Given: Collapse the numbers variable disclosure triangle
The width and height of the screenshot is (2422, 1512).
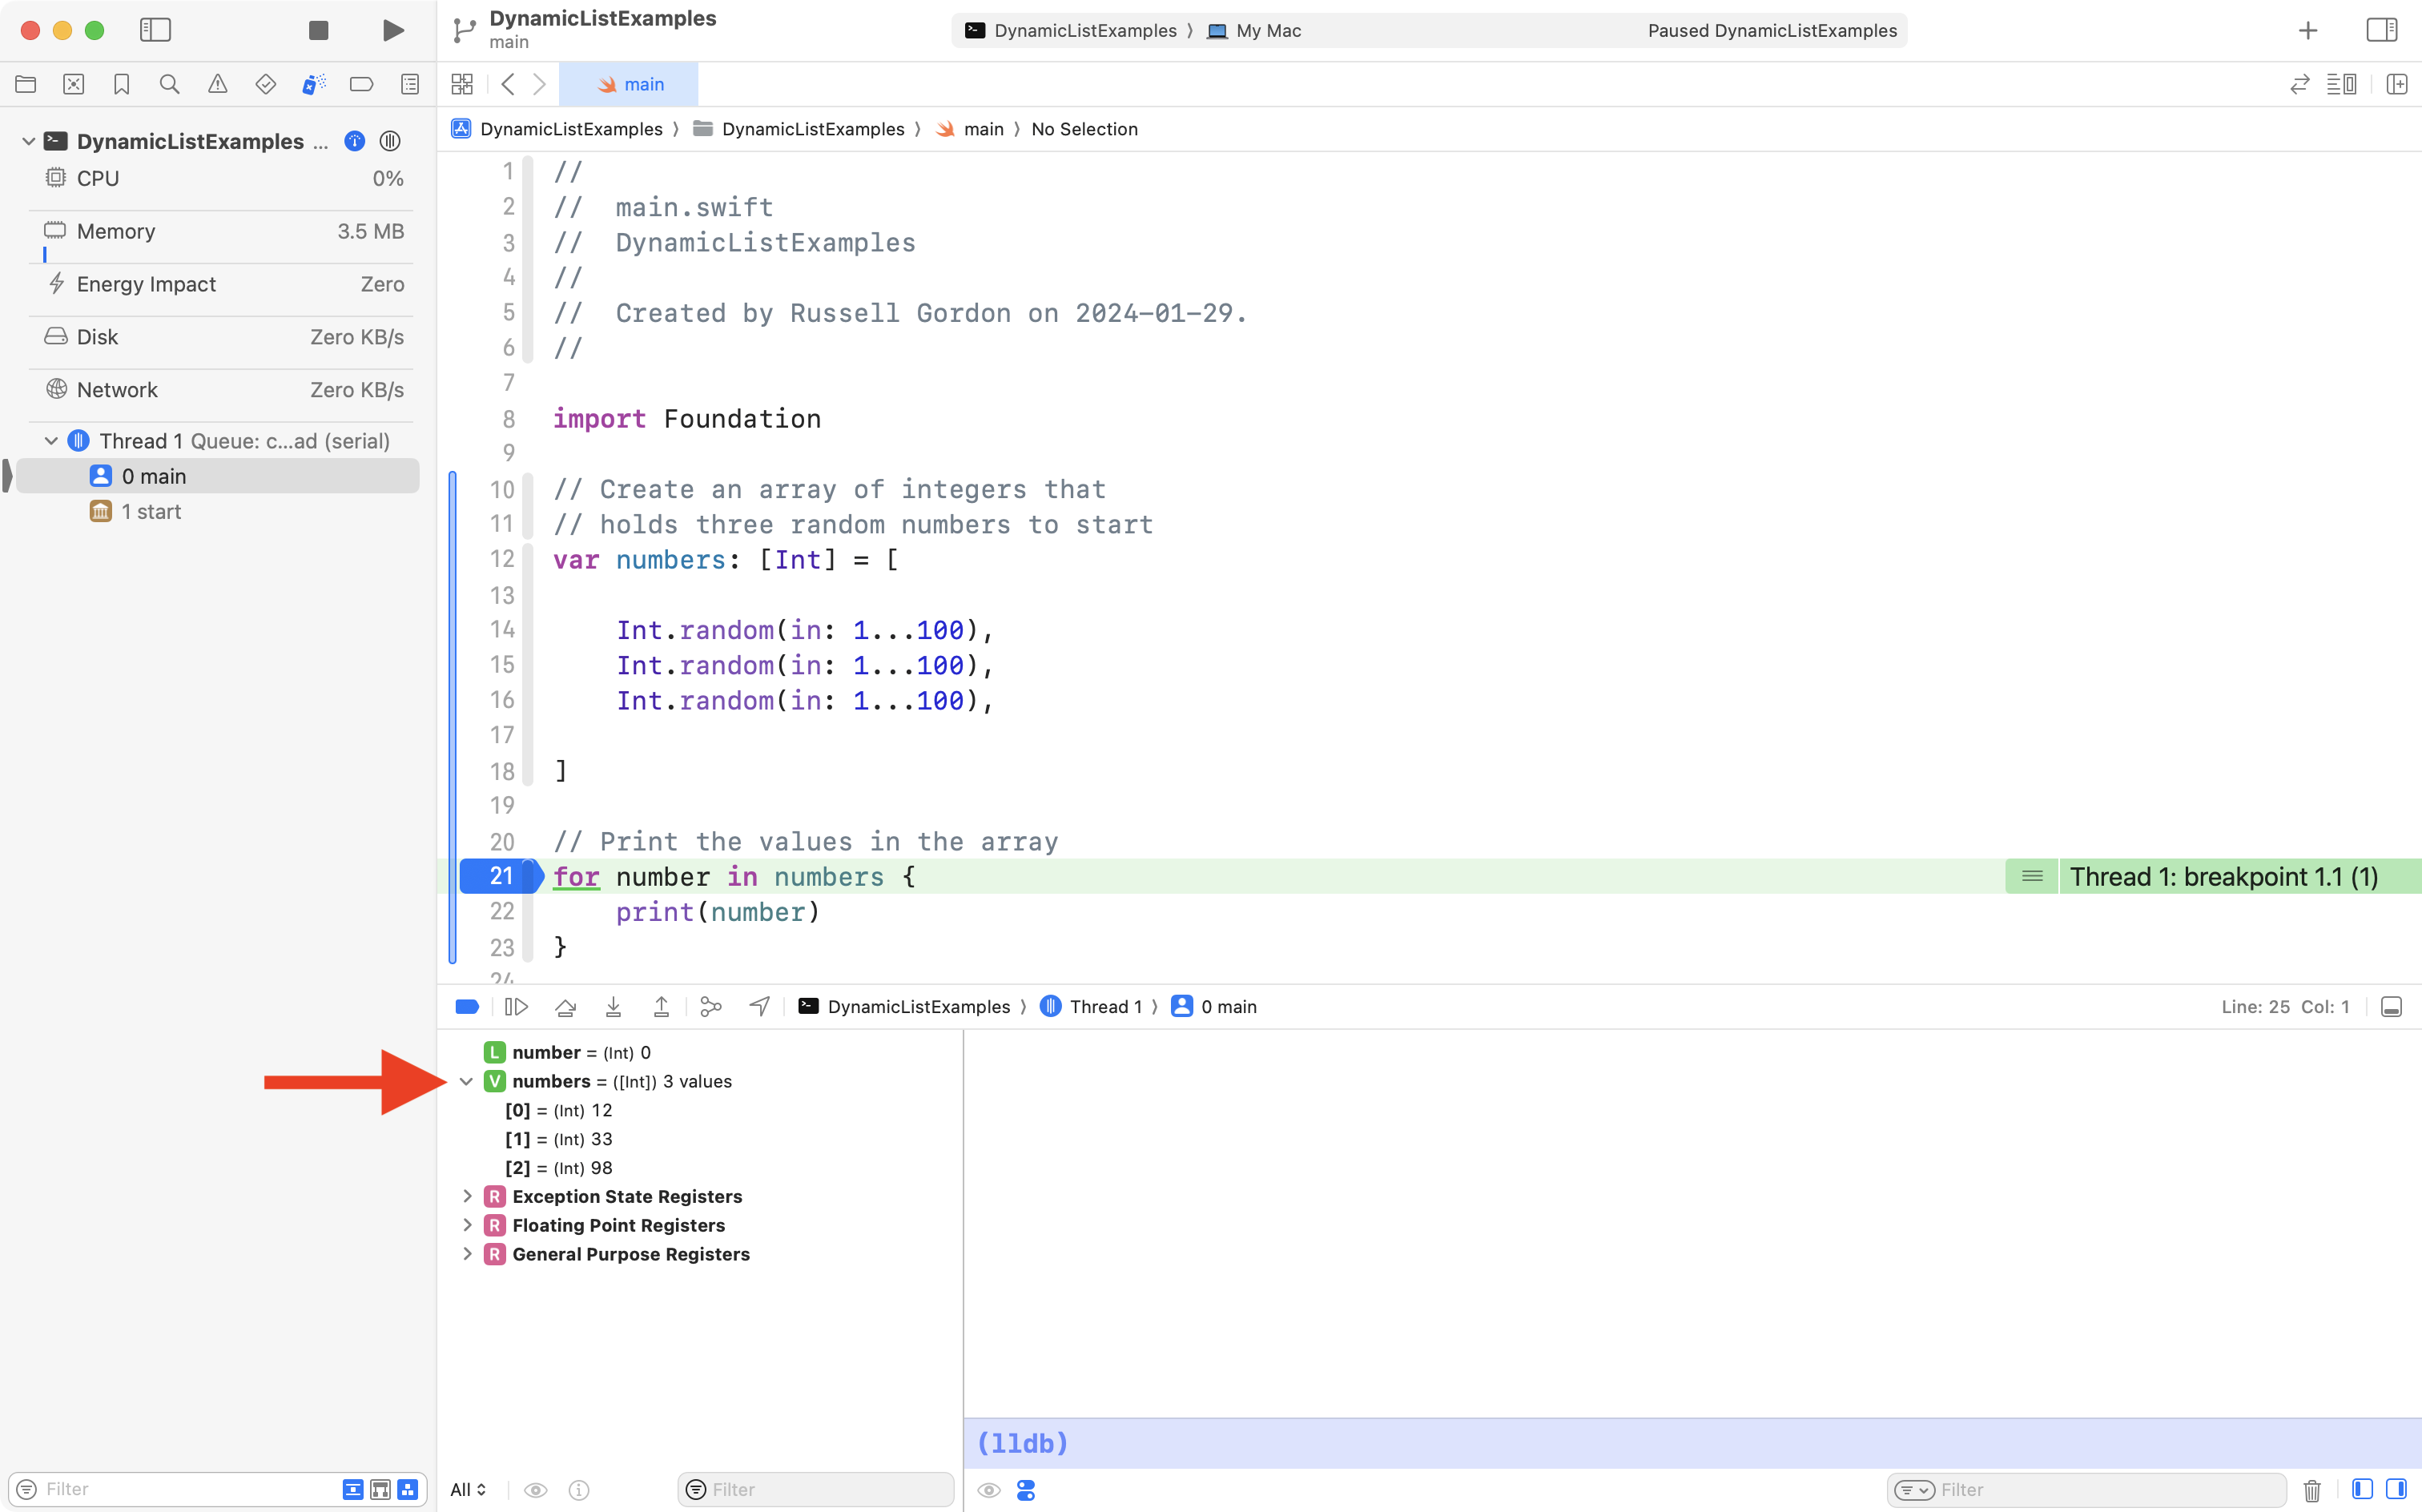Looking at the screenshot, I should click(x=466, y=1081).
